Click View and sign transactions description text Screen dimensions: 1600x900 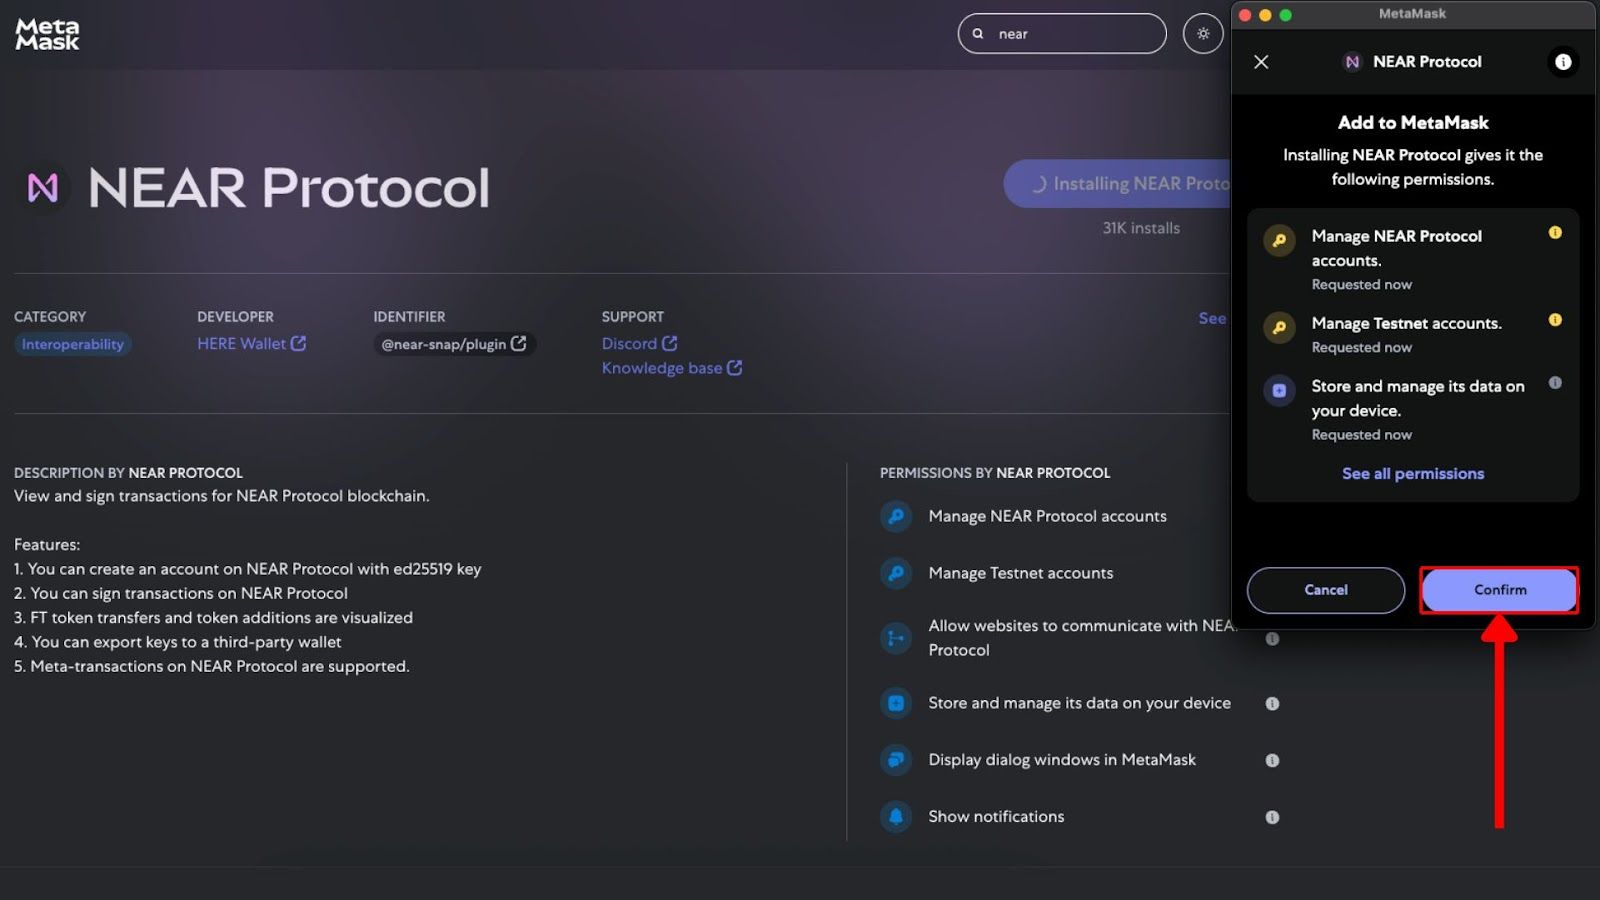point(222,496)
